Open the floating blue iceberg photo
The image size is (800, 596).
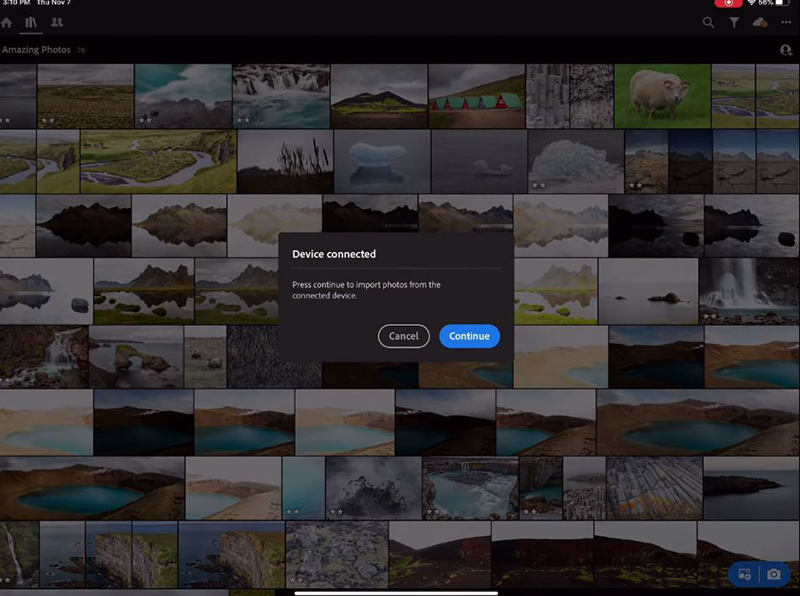click(x=382, y=161)
